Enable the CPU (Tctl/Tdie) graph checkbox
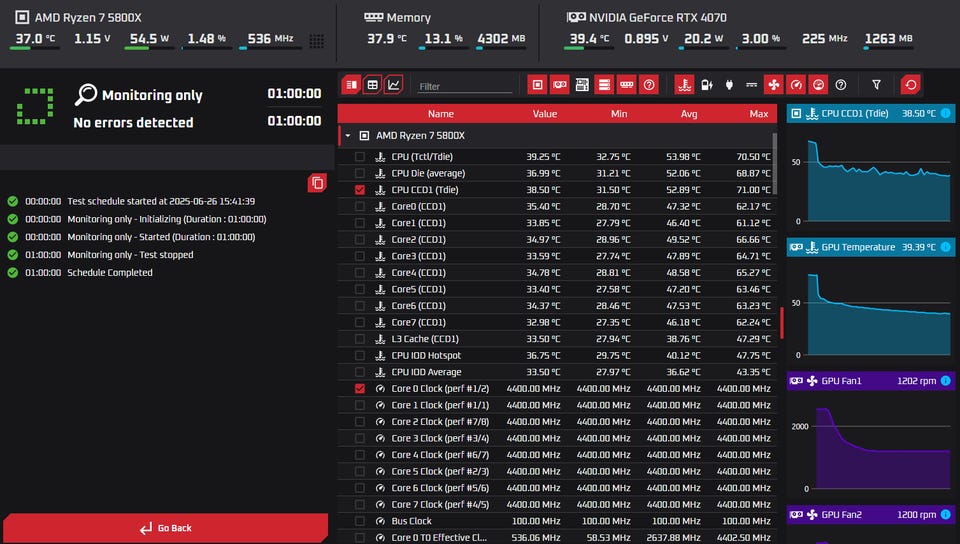The height and width of the screenshot is (544, 960). coord(360,157)
